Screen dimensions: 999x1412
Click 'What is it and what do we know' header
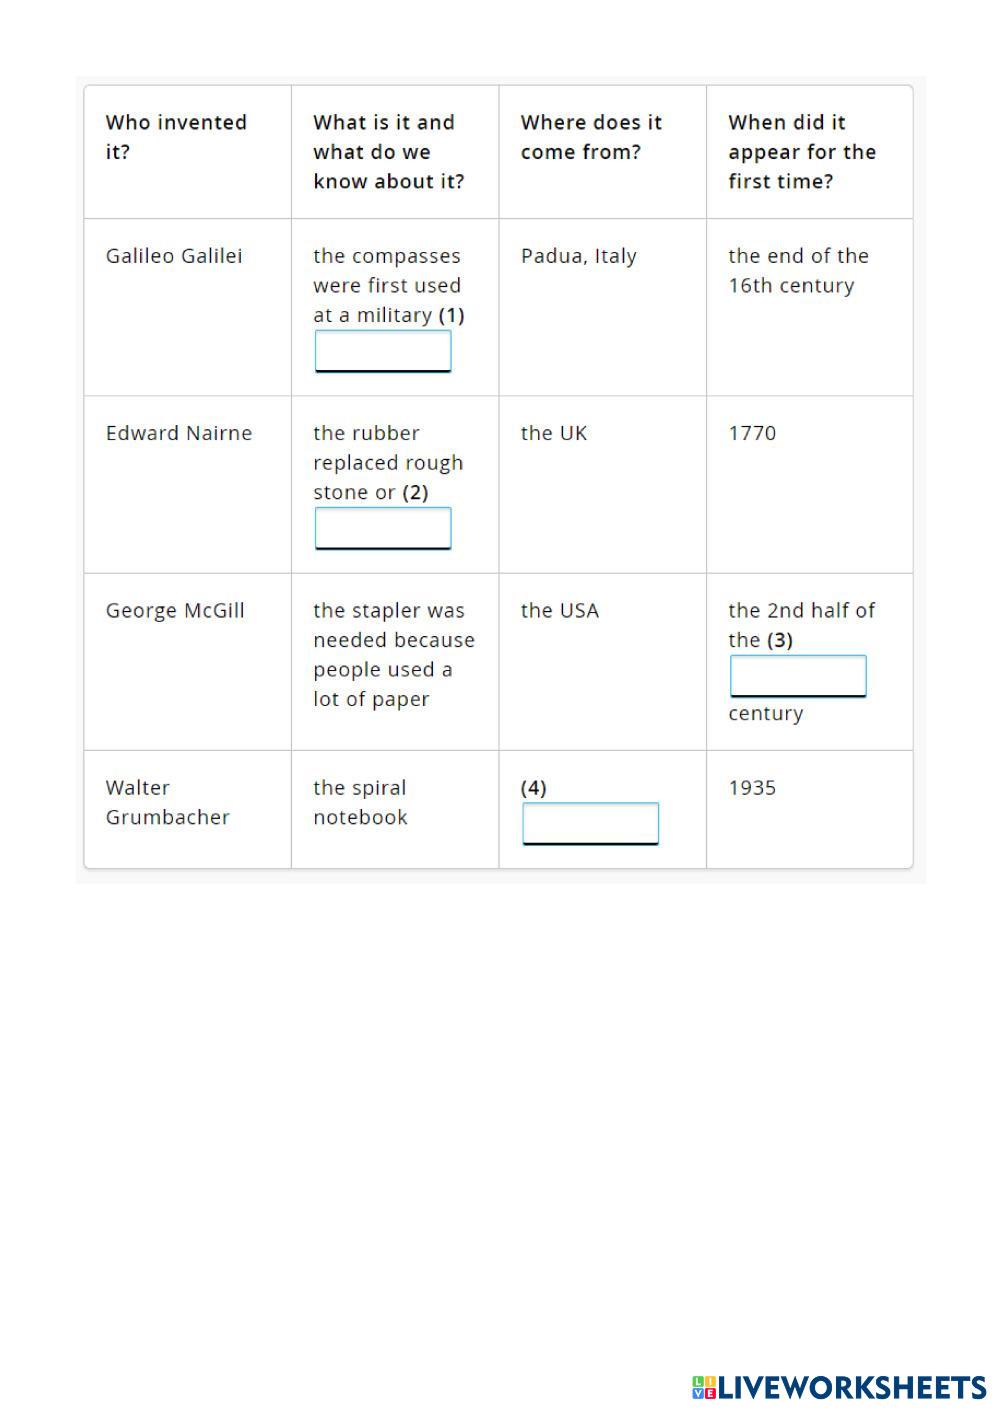[388, 152]
